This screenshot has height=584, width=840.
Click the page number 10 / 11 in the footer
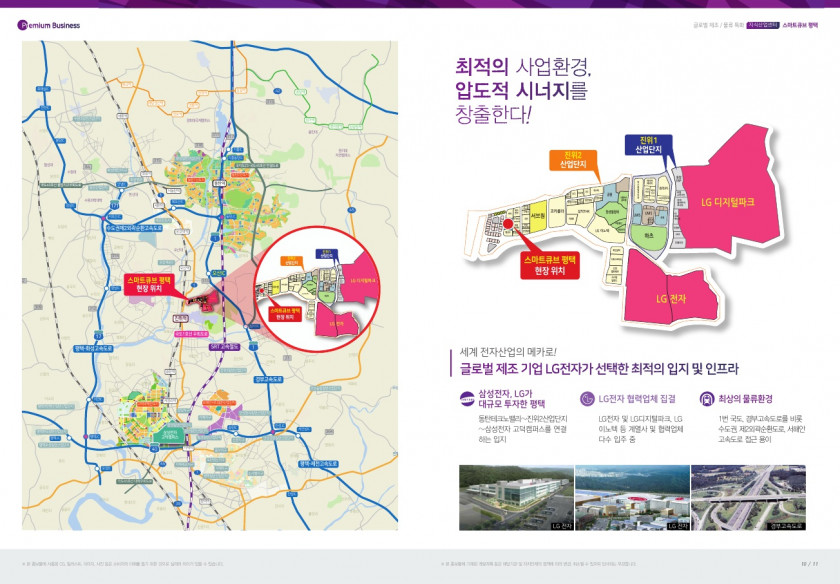(809, 564)
